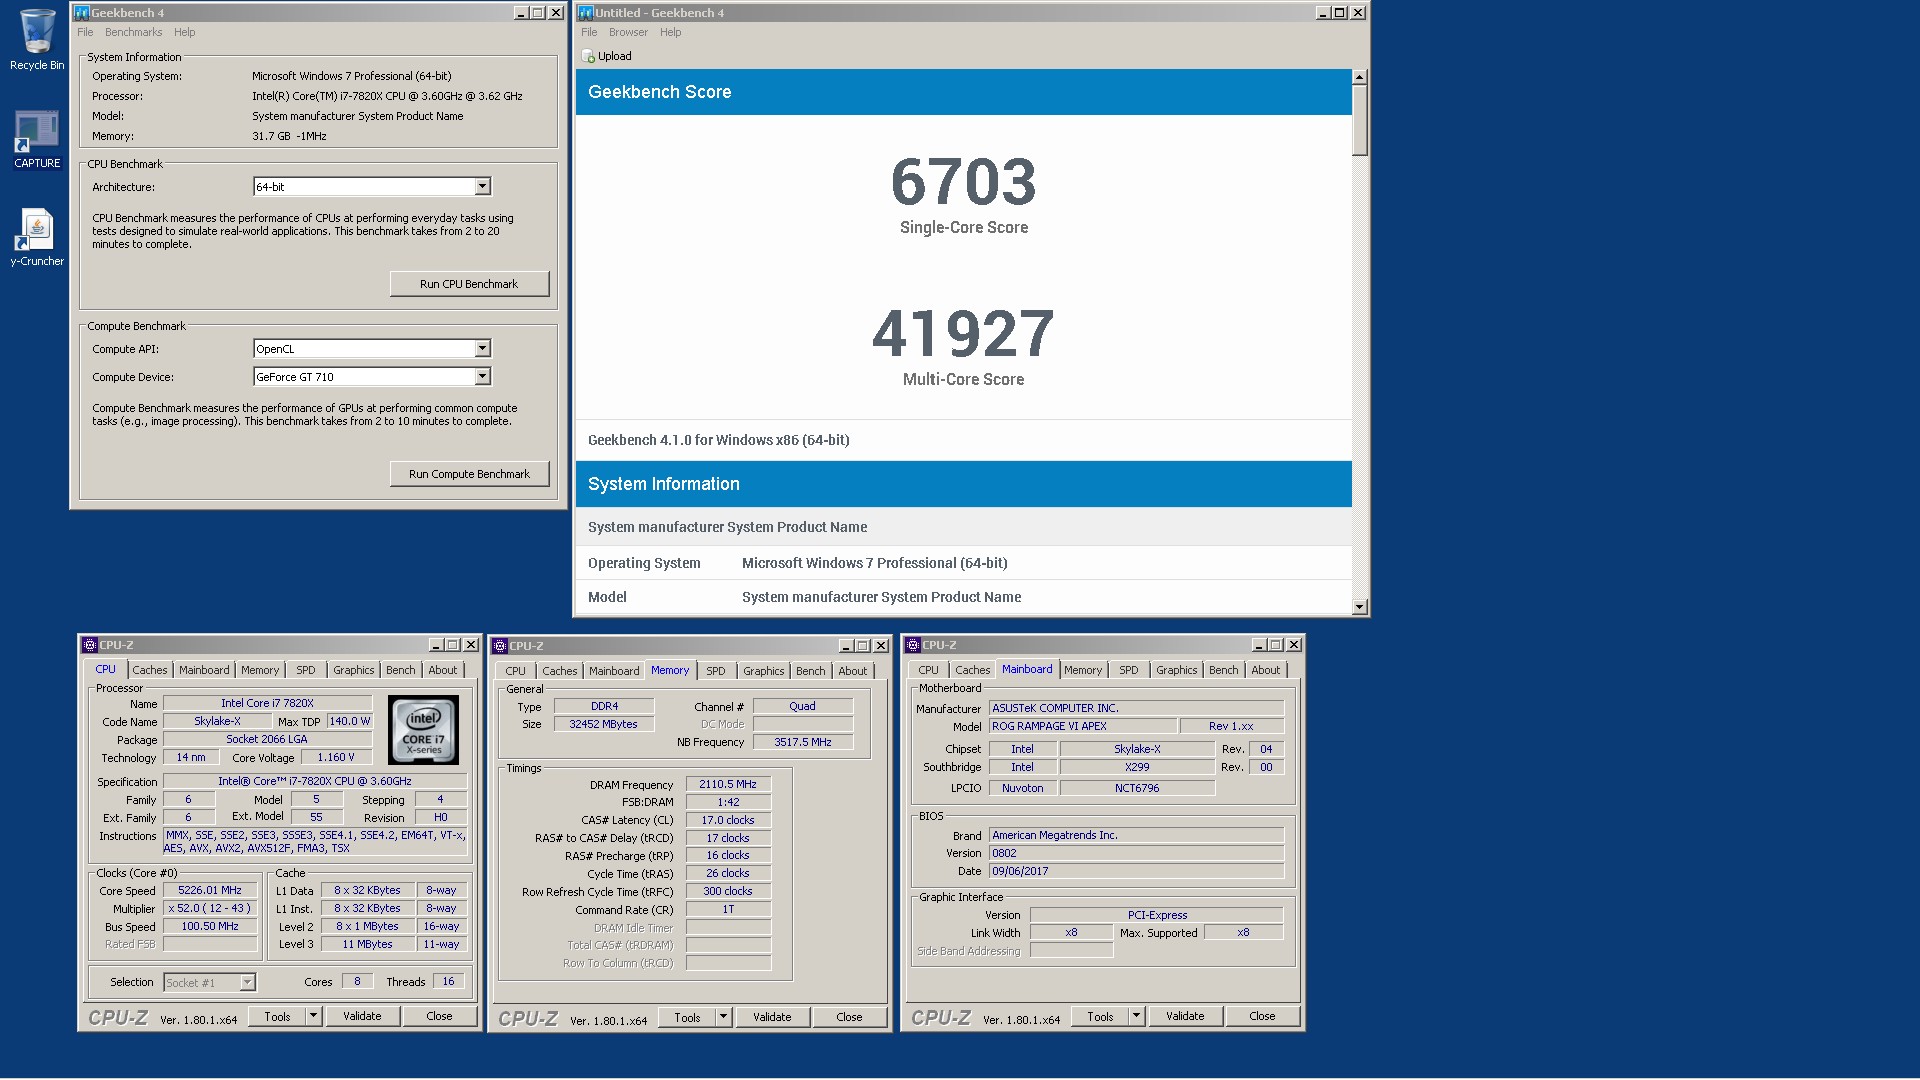Click the Geekbench 4.1.0 for Windows x86 text
Image resolution: width=1920 pixels, height=1080 pixels.
[x=719, y=440]
